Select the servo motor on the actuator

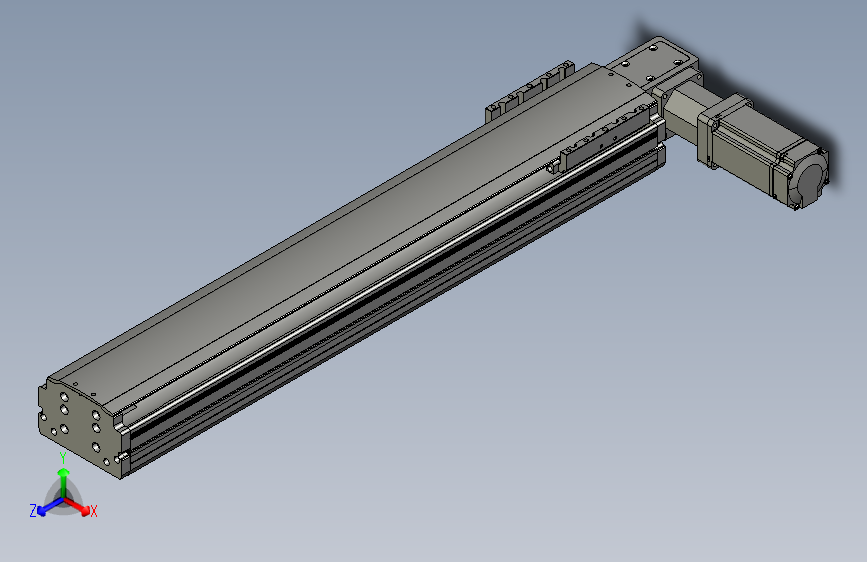pyautogui.click(x=763, y=150)
